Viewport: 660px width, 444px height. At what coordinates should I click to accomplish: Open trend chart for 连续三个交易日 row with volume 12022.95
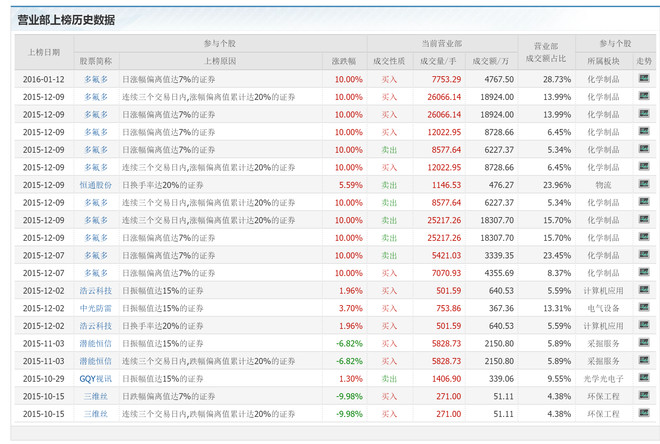[x=644, y=167]
